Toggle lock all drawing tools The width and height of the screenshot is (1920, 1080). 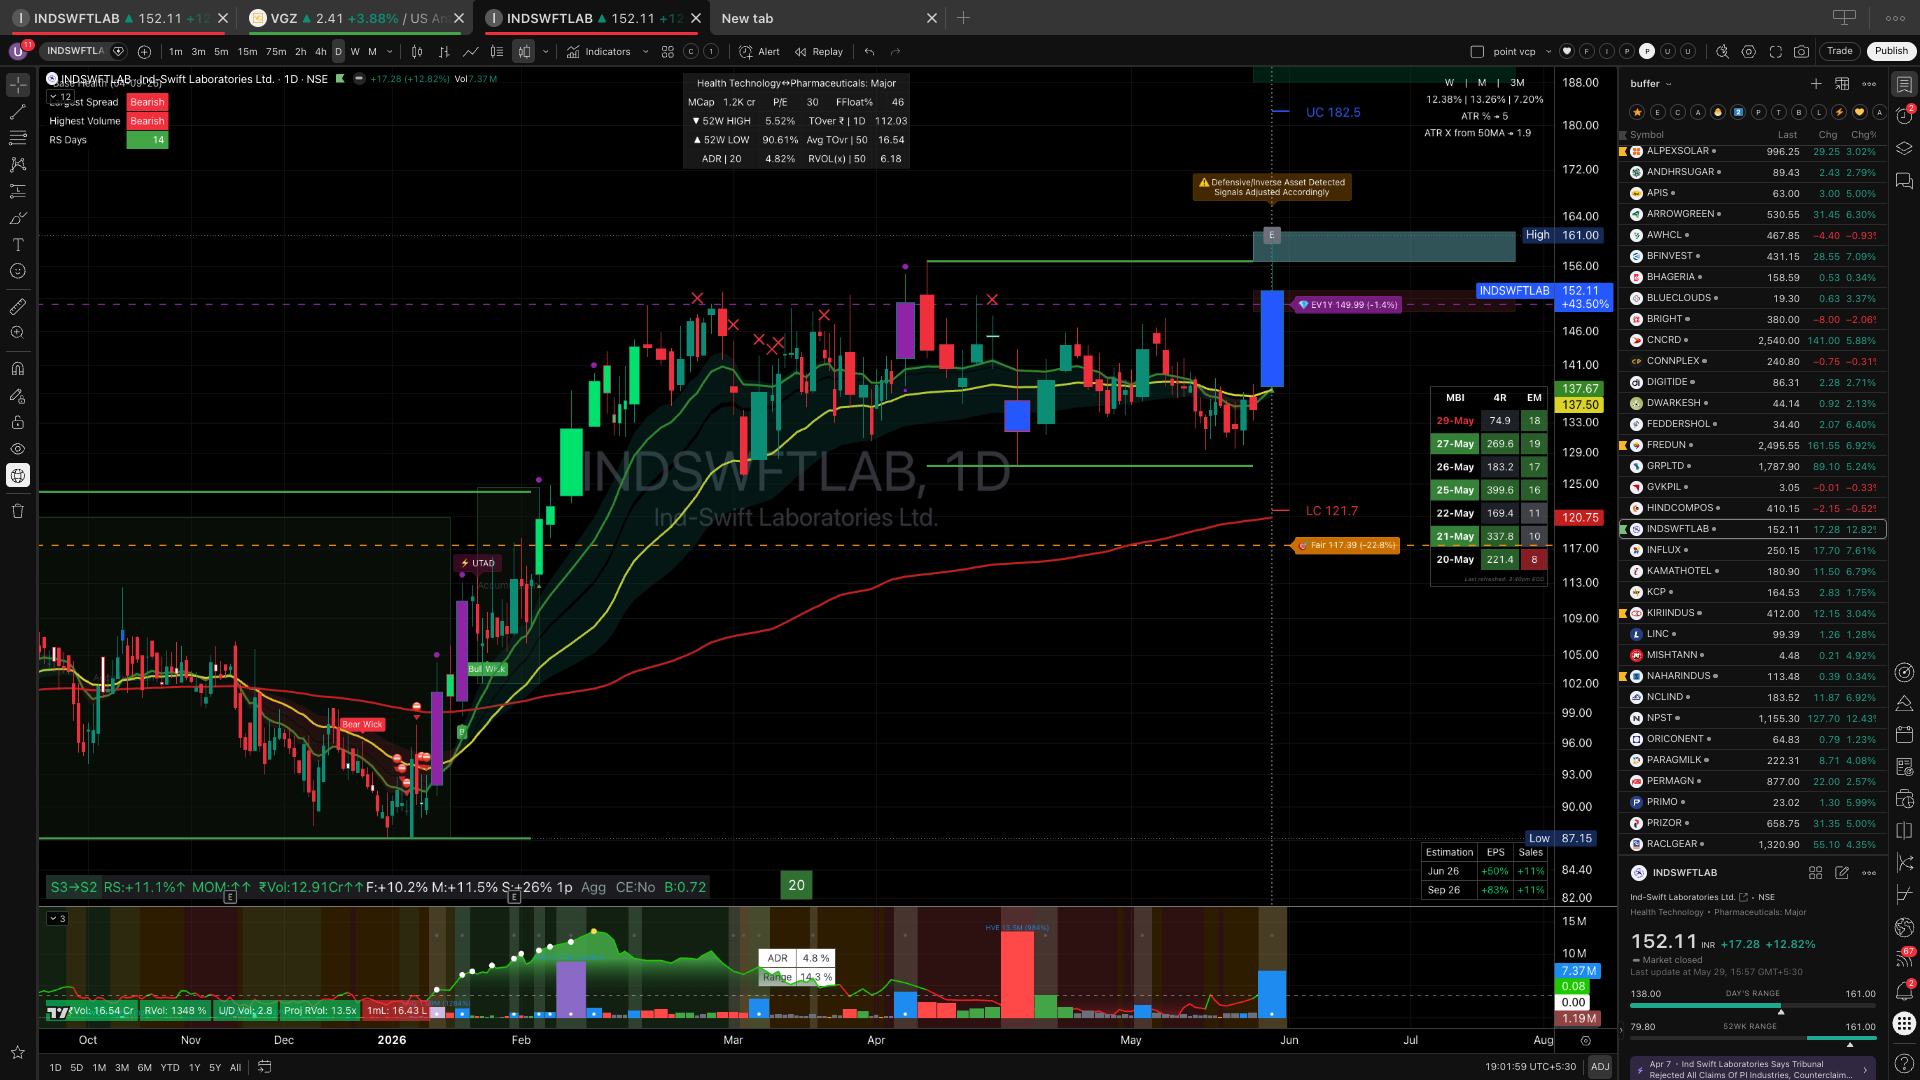pos(18,422)
